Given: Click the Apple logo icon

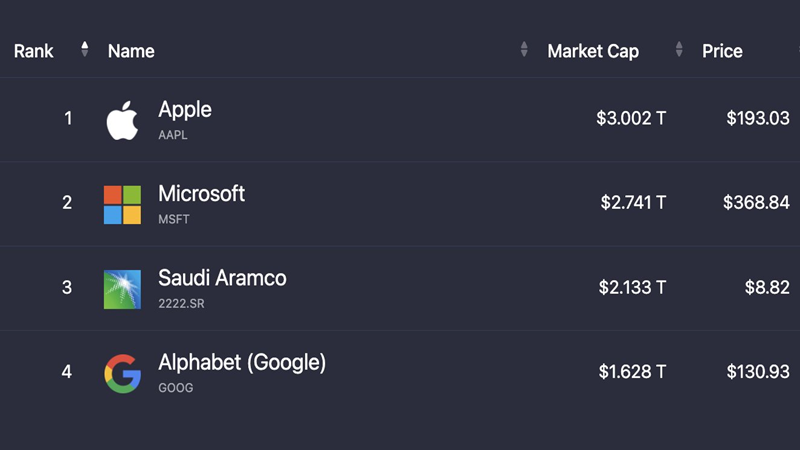Looking at the screenshot, I should click(122, 120).
